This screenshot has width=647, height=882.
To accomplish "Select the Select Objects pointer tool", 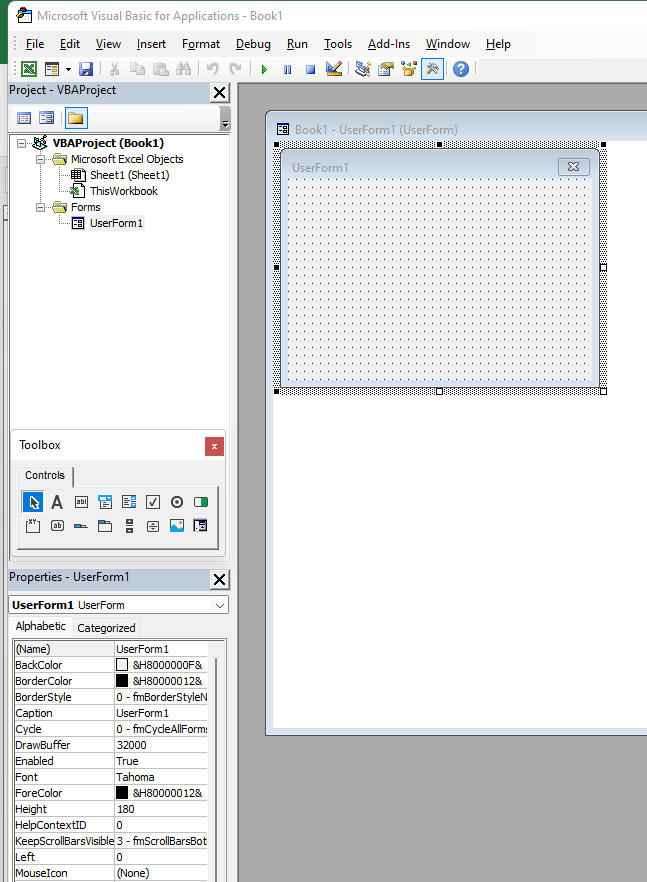I will (33, 502).
